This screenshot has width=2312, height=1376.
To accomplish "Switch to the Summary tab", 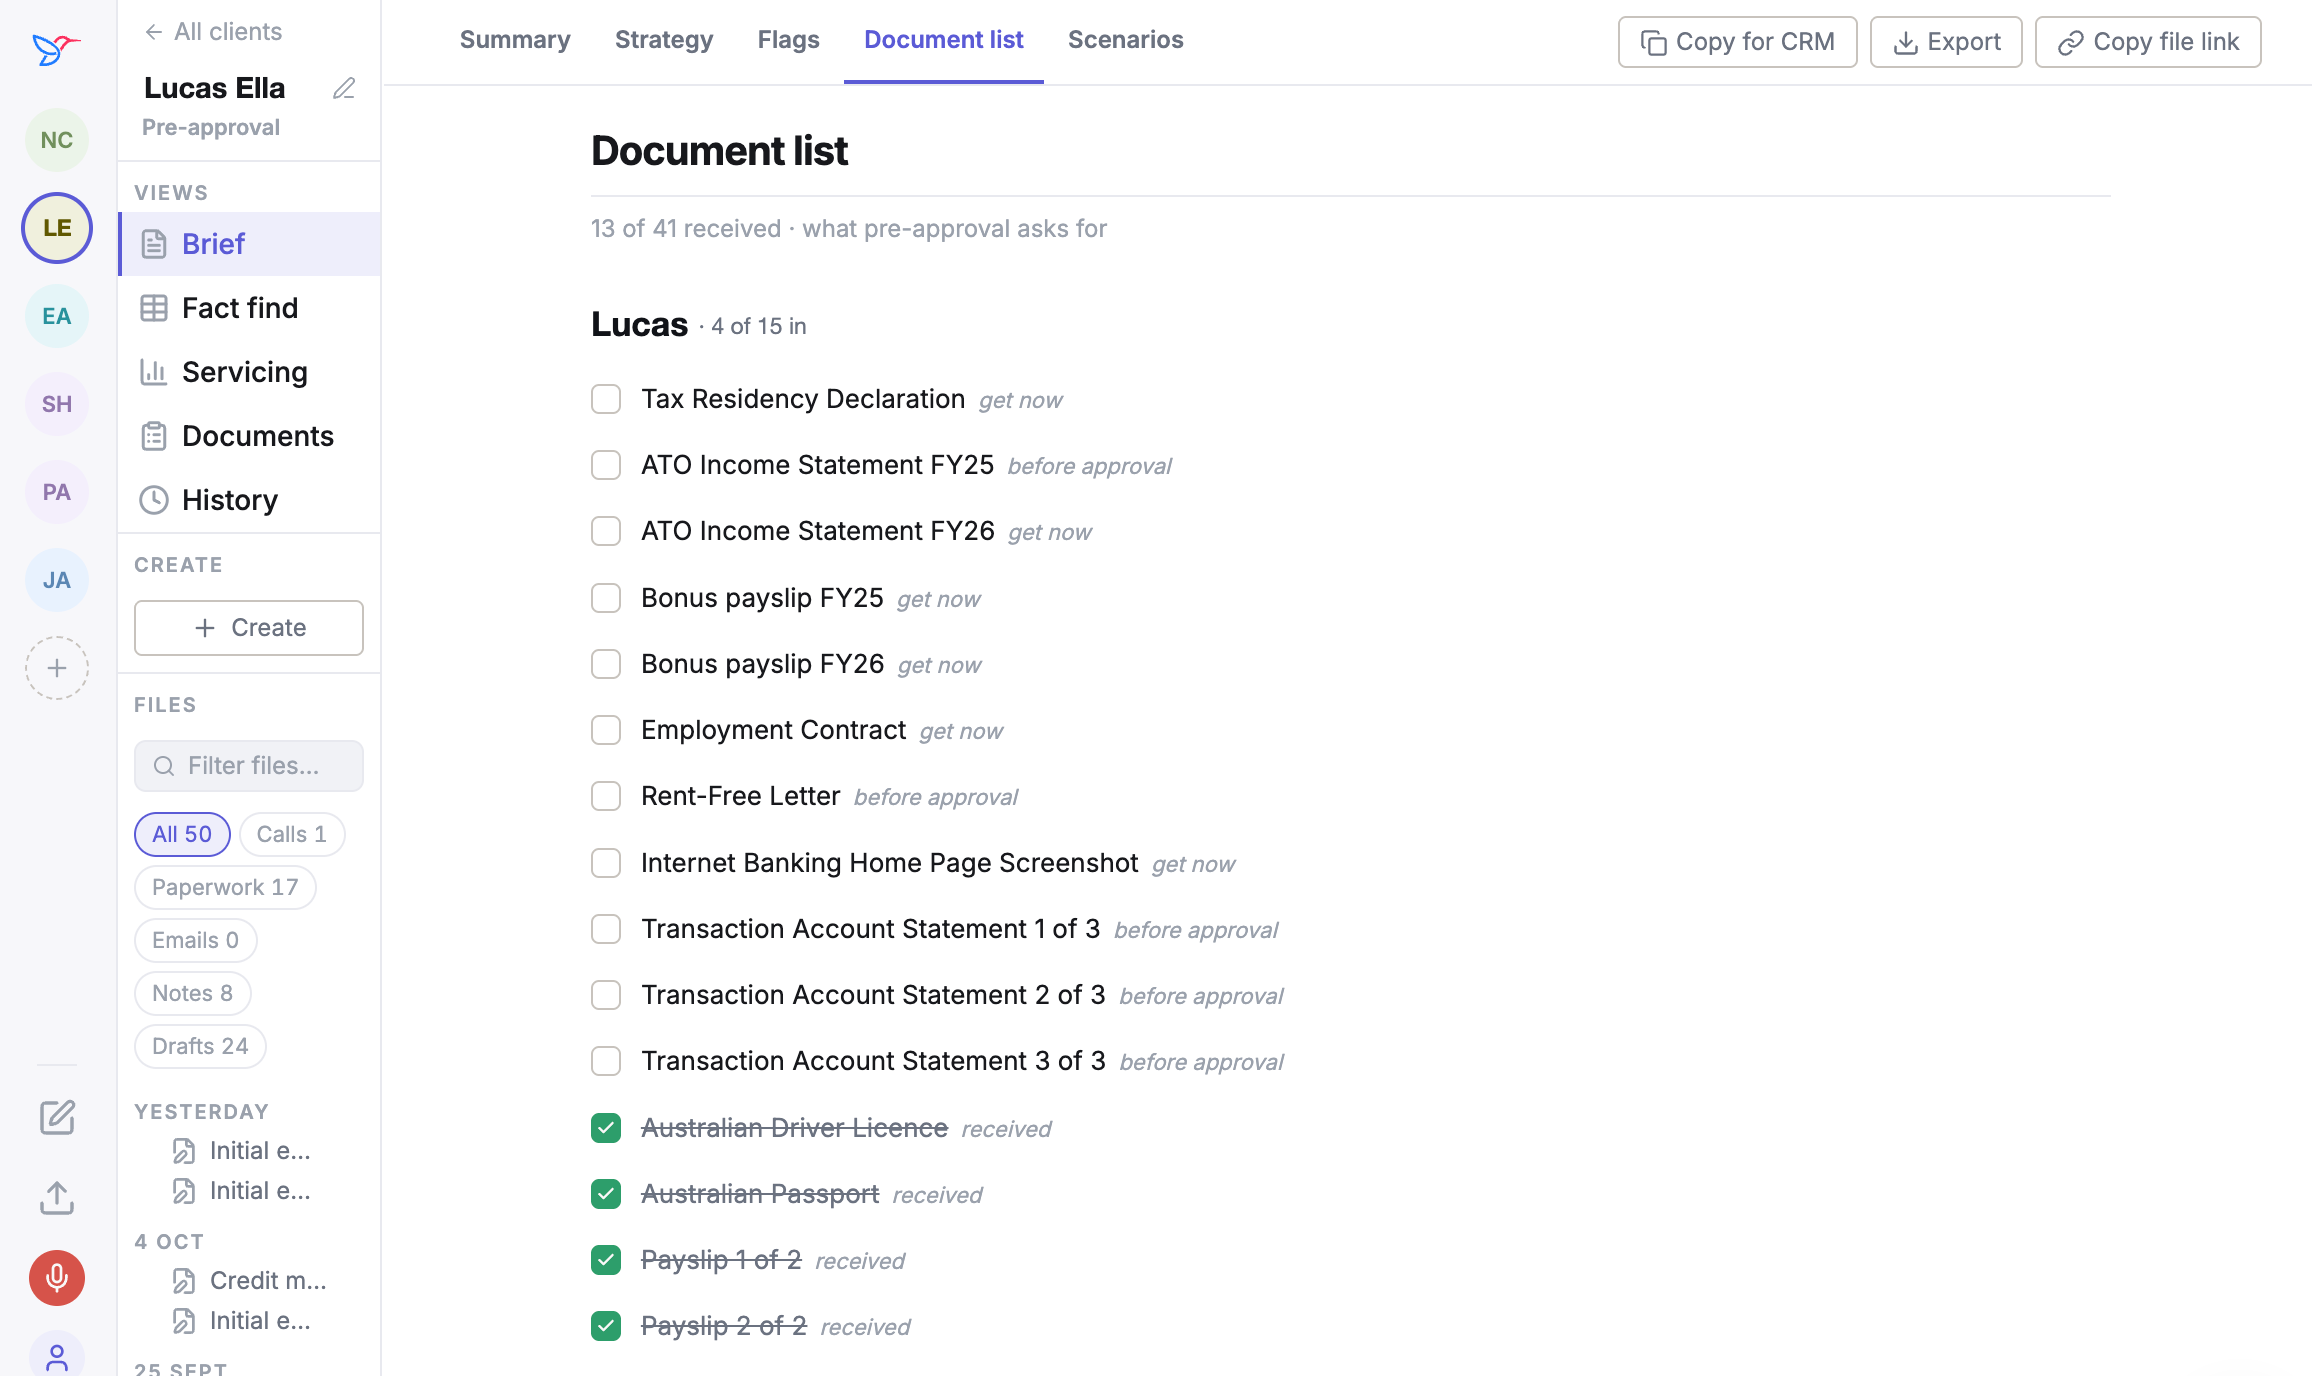I will (x=515, y=40).
